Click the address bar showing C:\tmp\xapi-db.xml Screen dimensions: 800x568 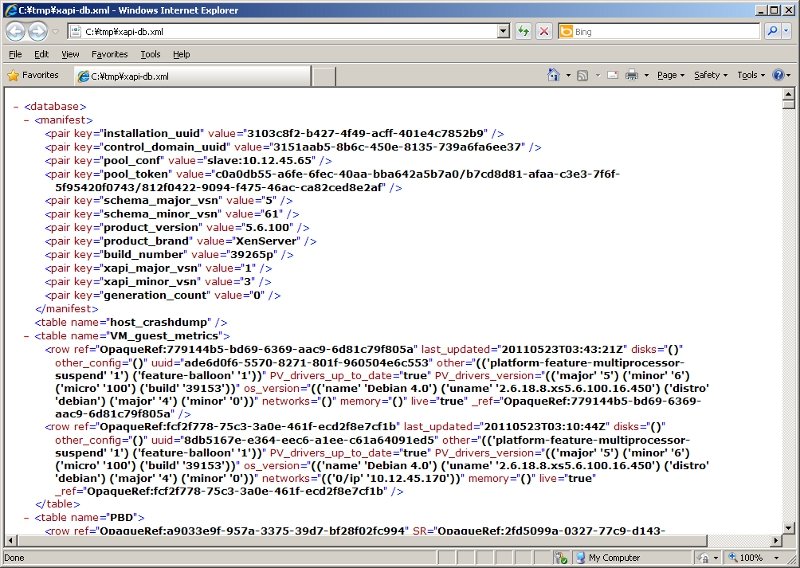(x=283, y=32)
